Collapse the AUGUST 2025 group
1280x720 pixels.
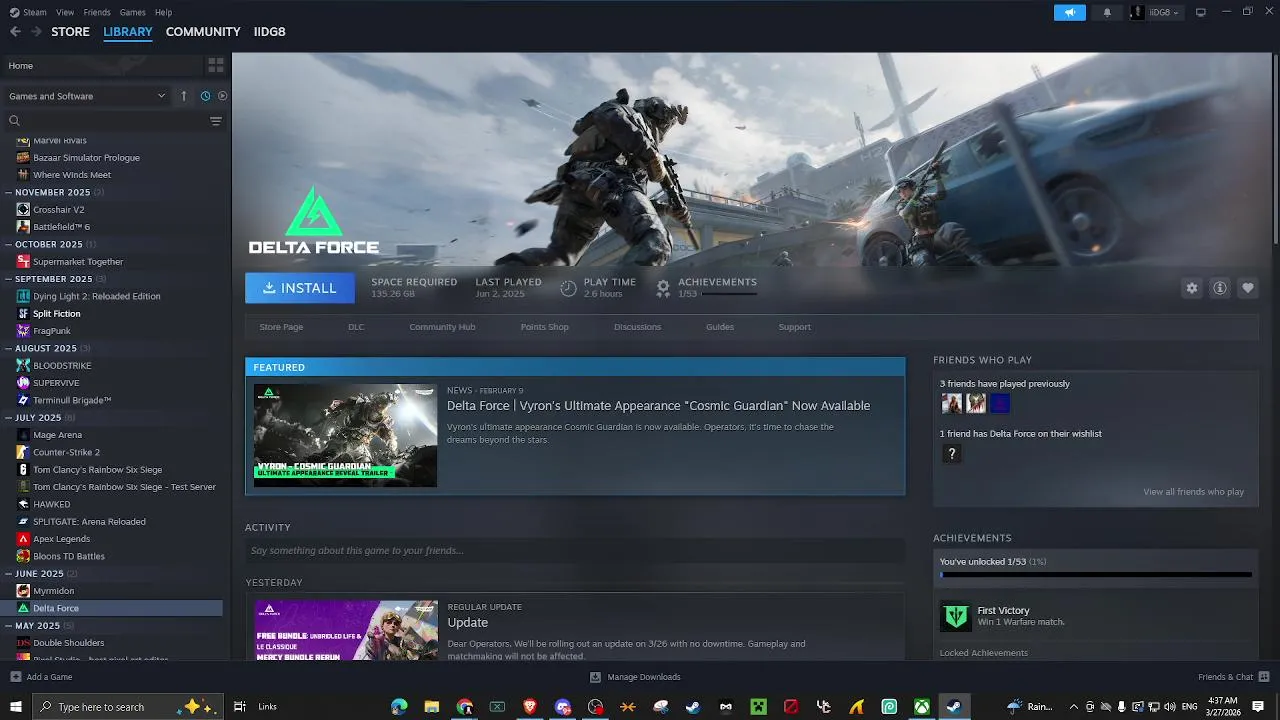[9, 348]
